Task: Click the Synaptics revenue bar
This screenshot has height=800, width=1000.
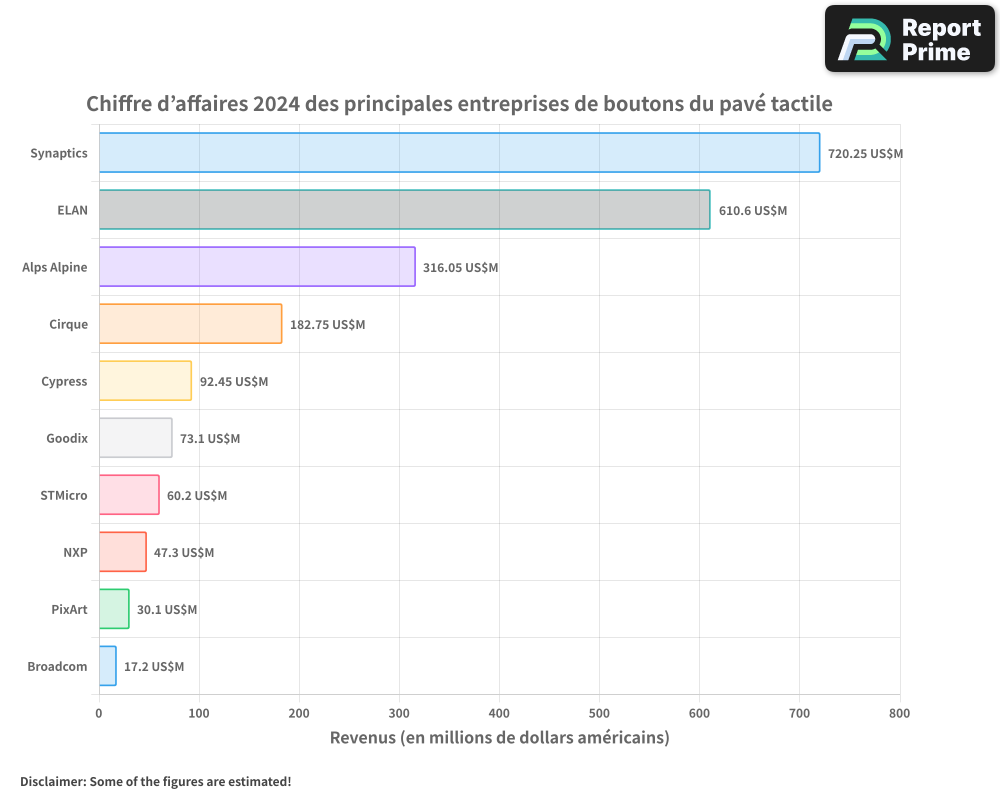Action: [x=459, y=153]
